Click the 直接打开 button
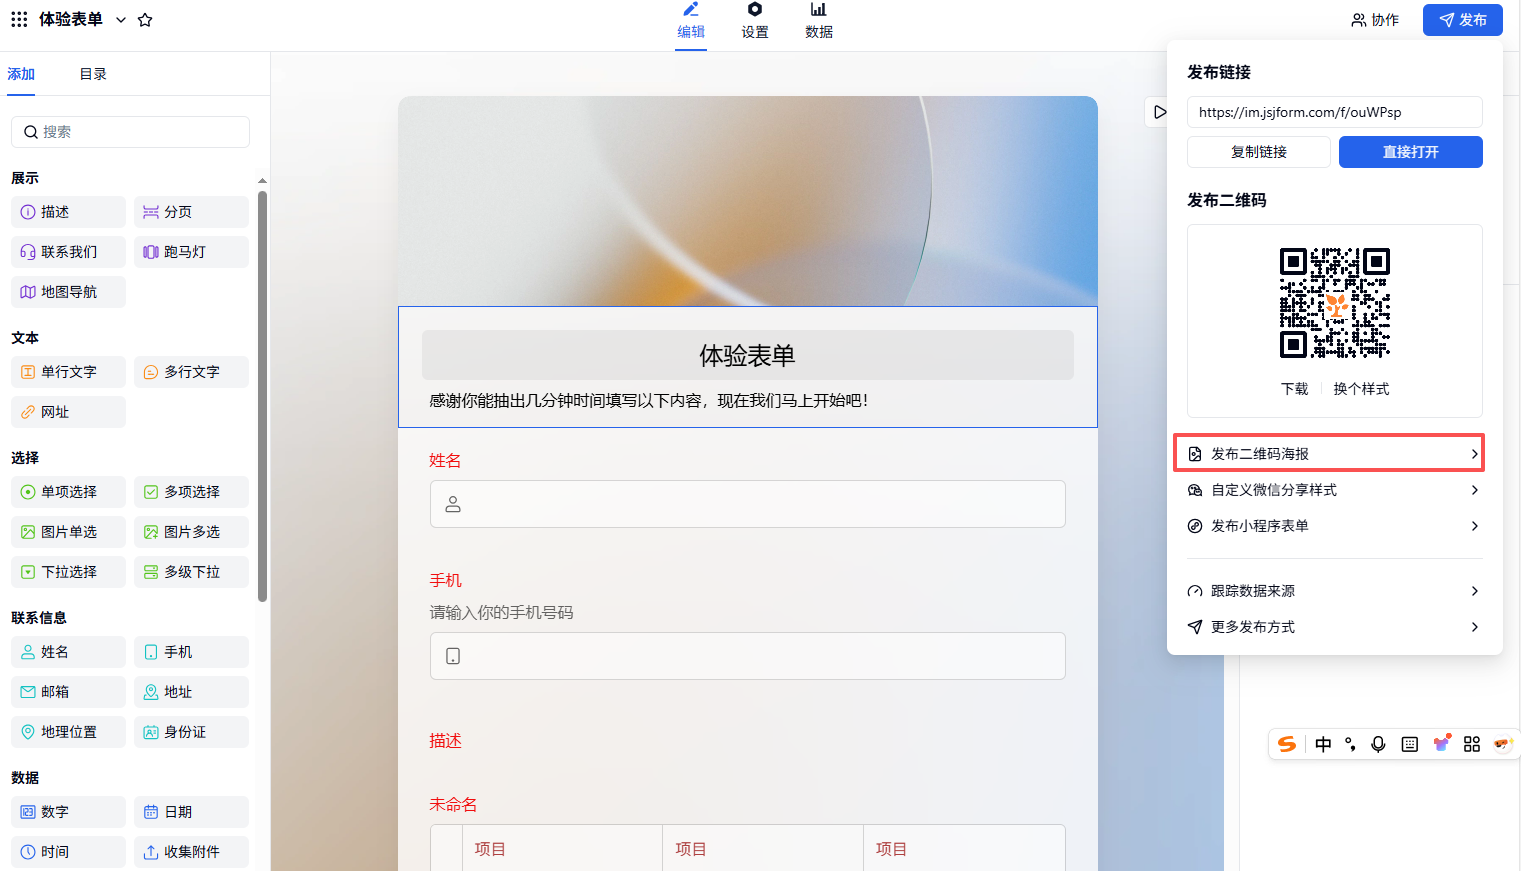Viewport: 1521px width, 871px height. pos(1410,152)
